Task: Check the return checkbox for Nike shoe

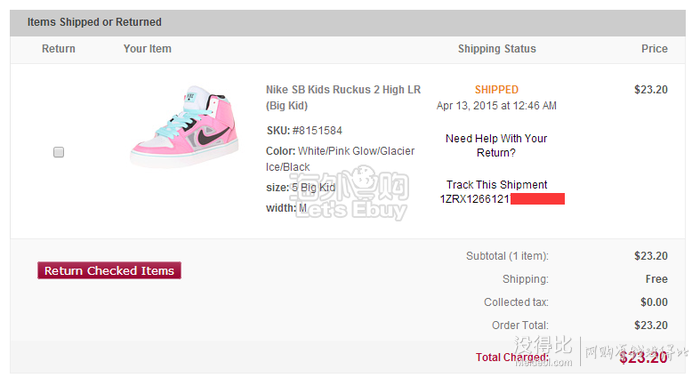Action: [58, 152]
